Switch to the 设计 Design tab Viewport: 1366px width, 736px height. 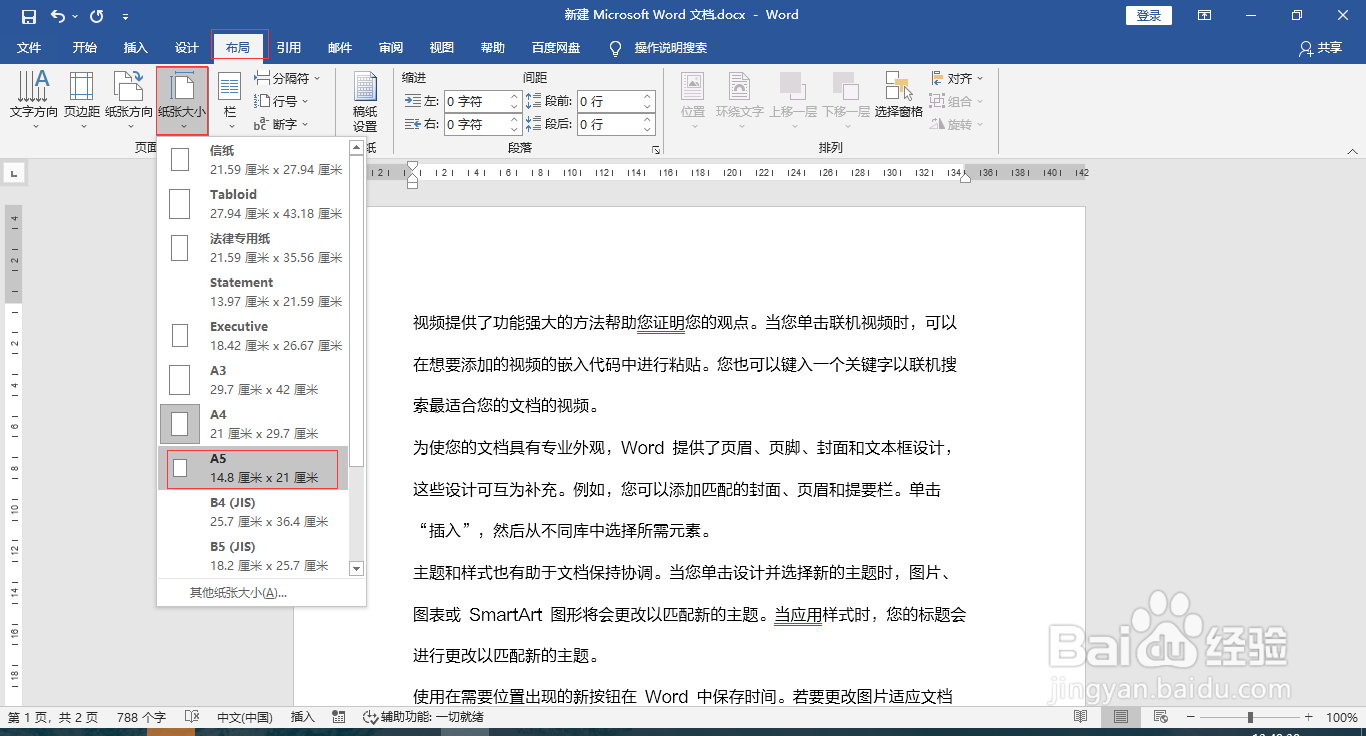(x=187, y=47)
